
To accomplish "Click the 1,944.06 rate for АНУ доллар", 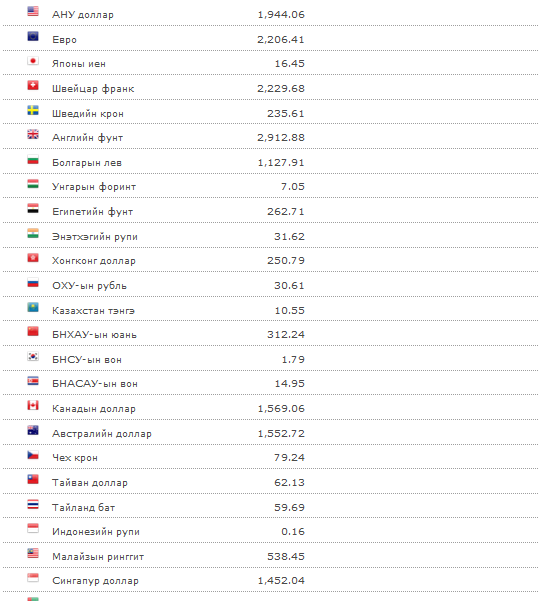I will 281,15.
